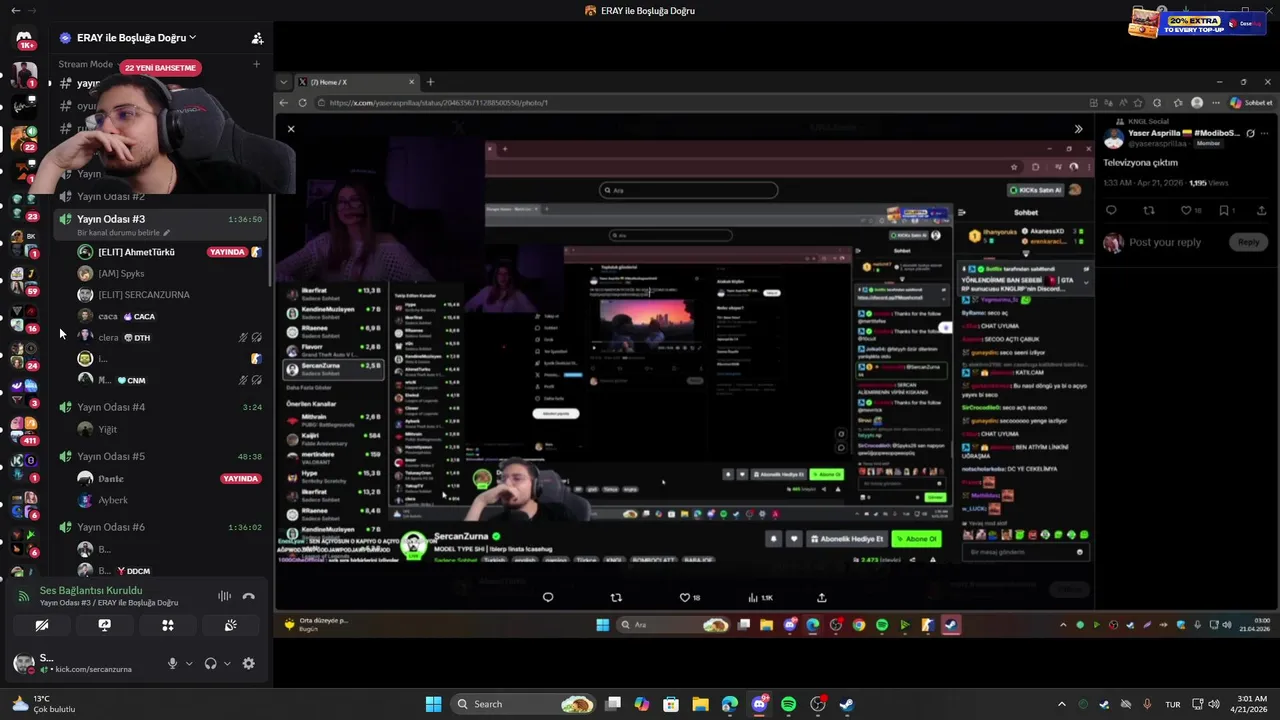Image resolution: width=1280 pixels, height=720 pixels.
Task: Expand microphone input options arrow
Action: 189,663
